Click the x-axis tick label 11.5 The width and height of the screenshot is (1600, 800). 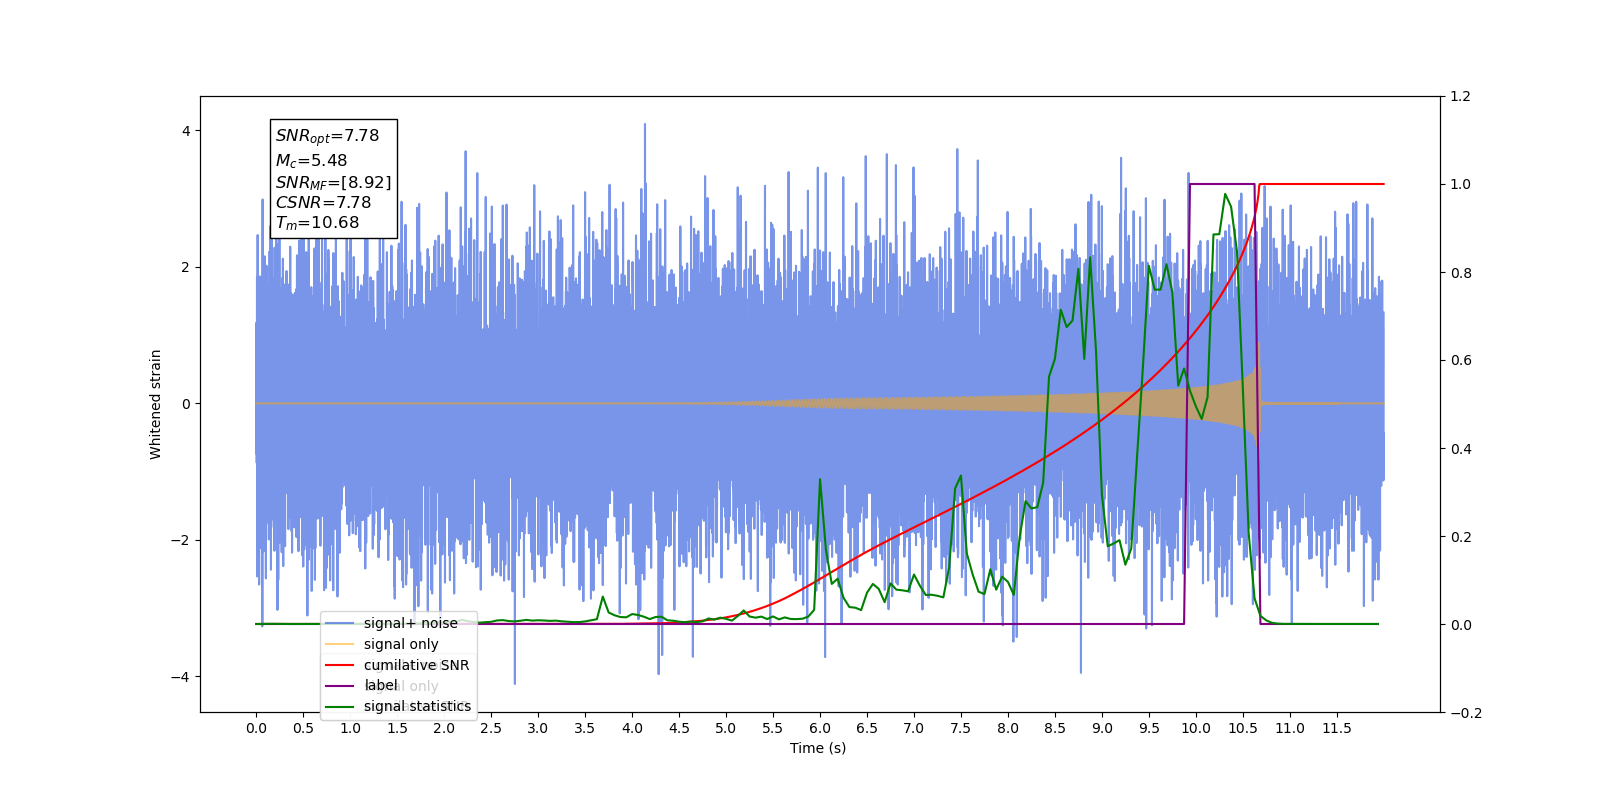(1337, 728)
